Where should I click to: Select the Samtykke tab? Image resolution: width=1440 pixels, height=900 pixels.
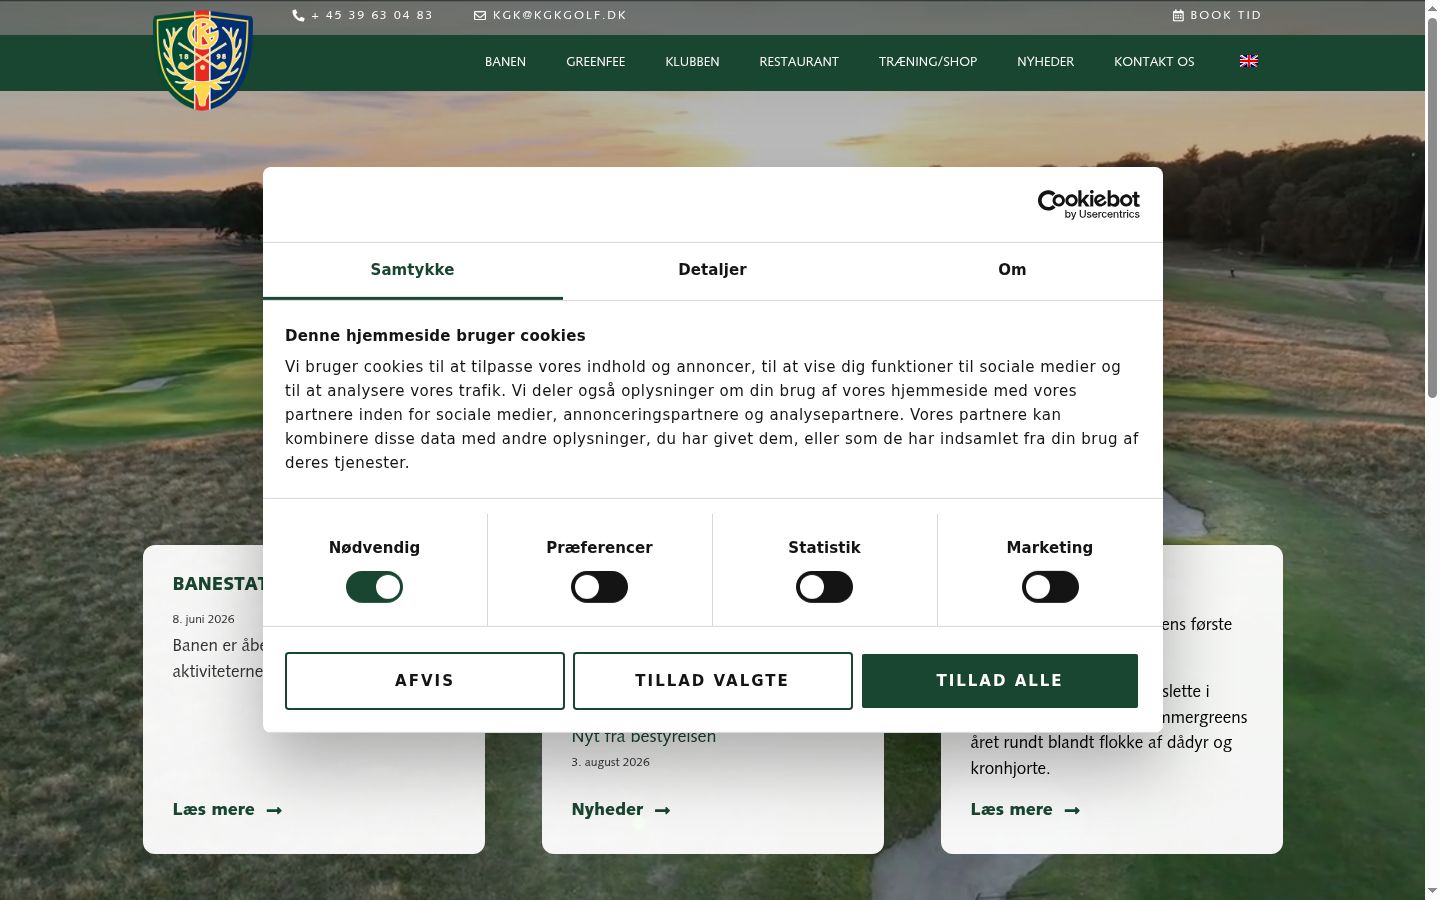click(413, 270)
